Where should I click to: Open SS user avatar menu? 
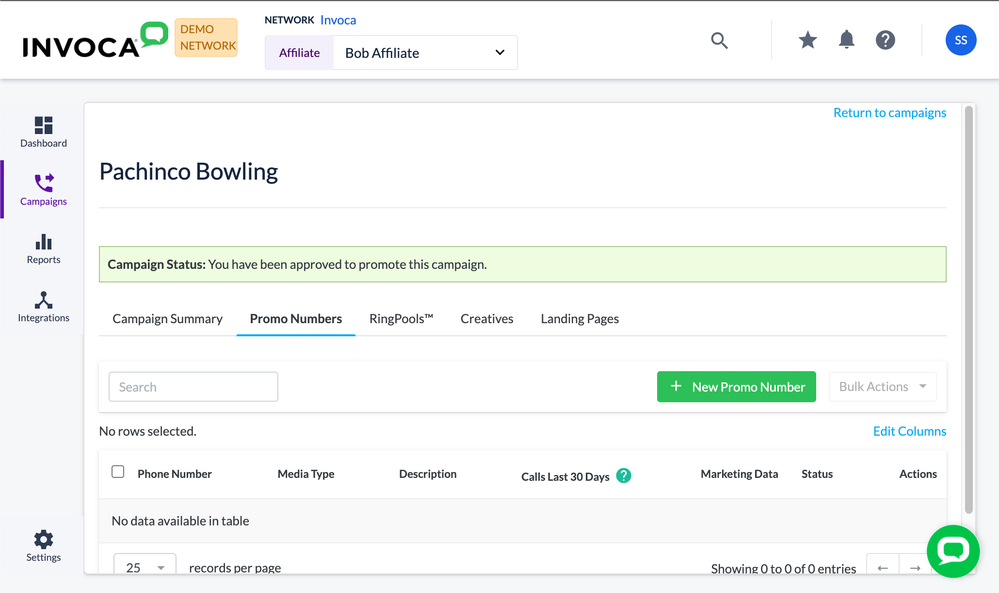[960, 40]
